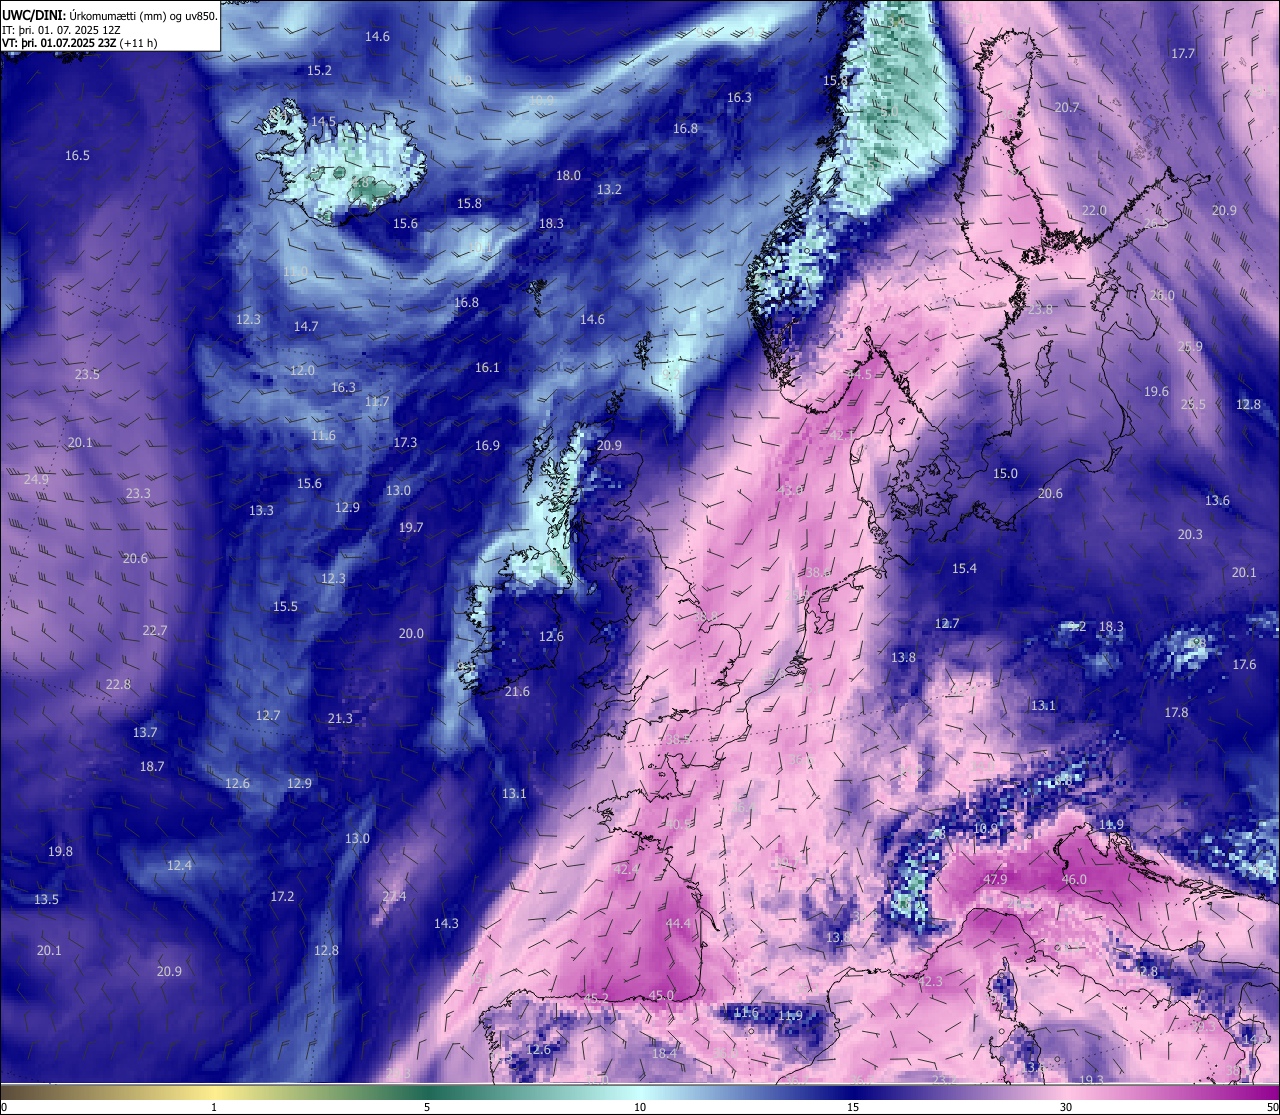Click the 14.7 value south of Iceland
This screenshot has width=1280, height=1115.
pyautogui.click(x=306, y=327)
